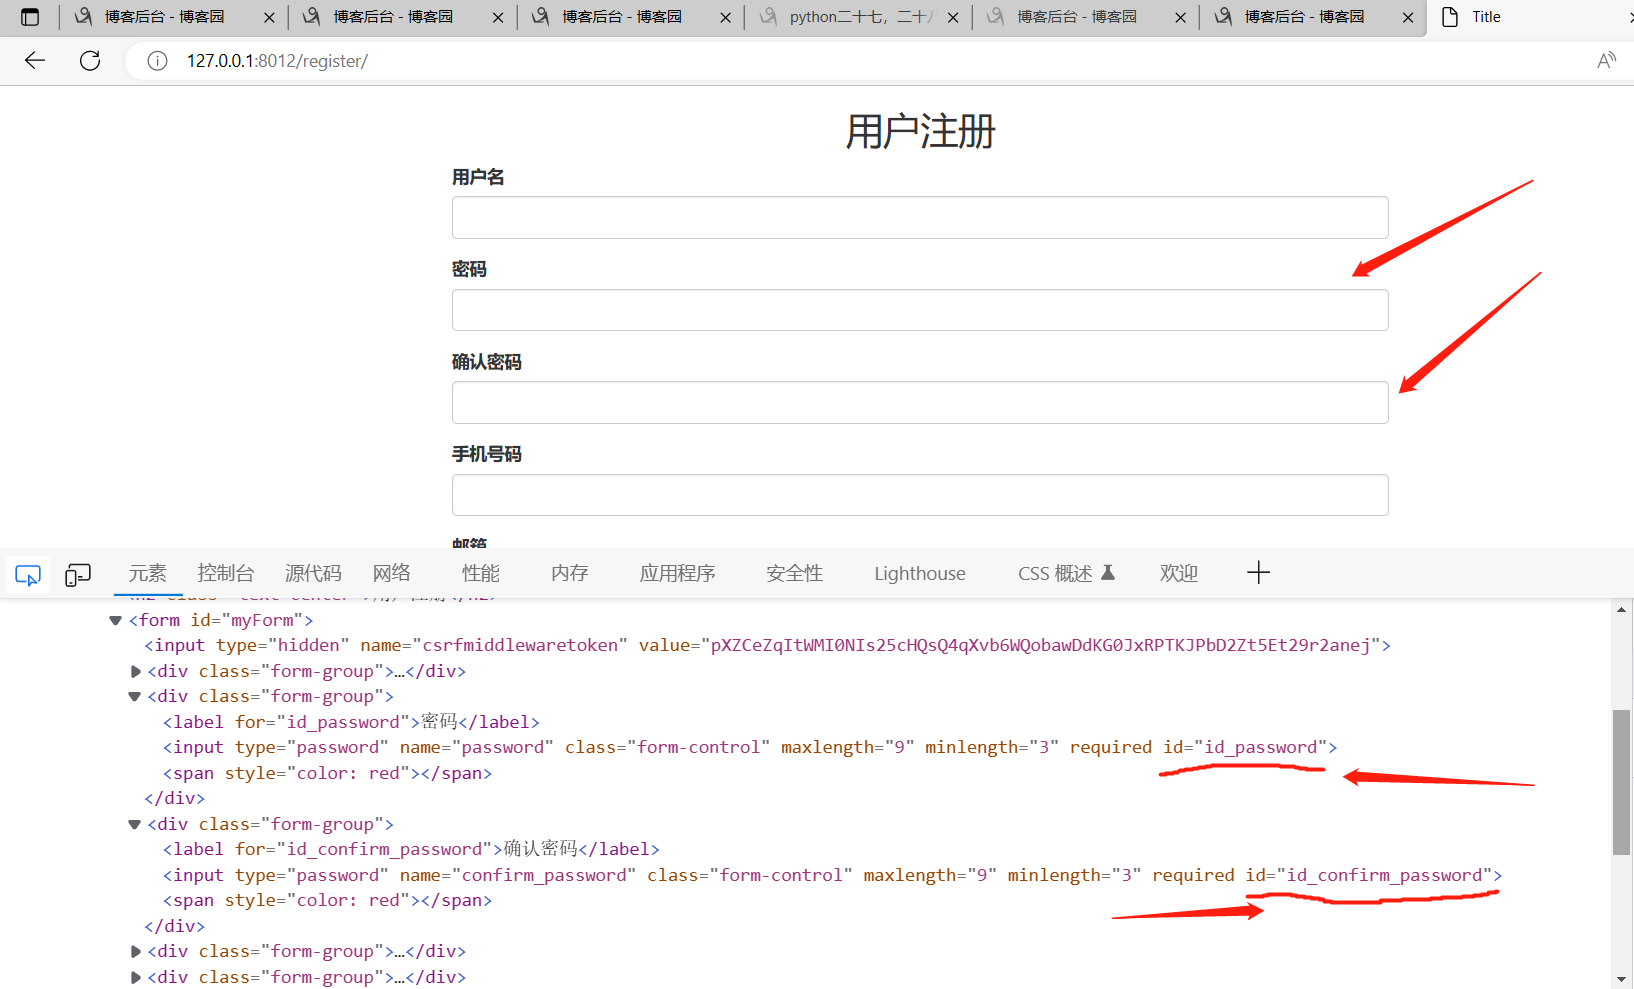Click the 手机号码 form label
This screenshot has height=989, width=1634.
(x=487, y=454)
